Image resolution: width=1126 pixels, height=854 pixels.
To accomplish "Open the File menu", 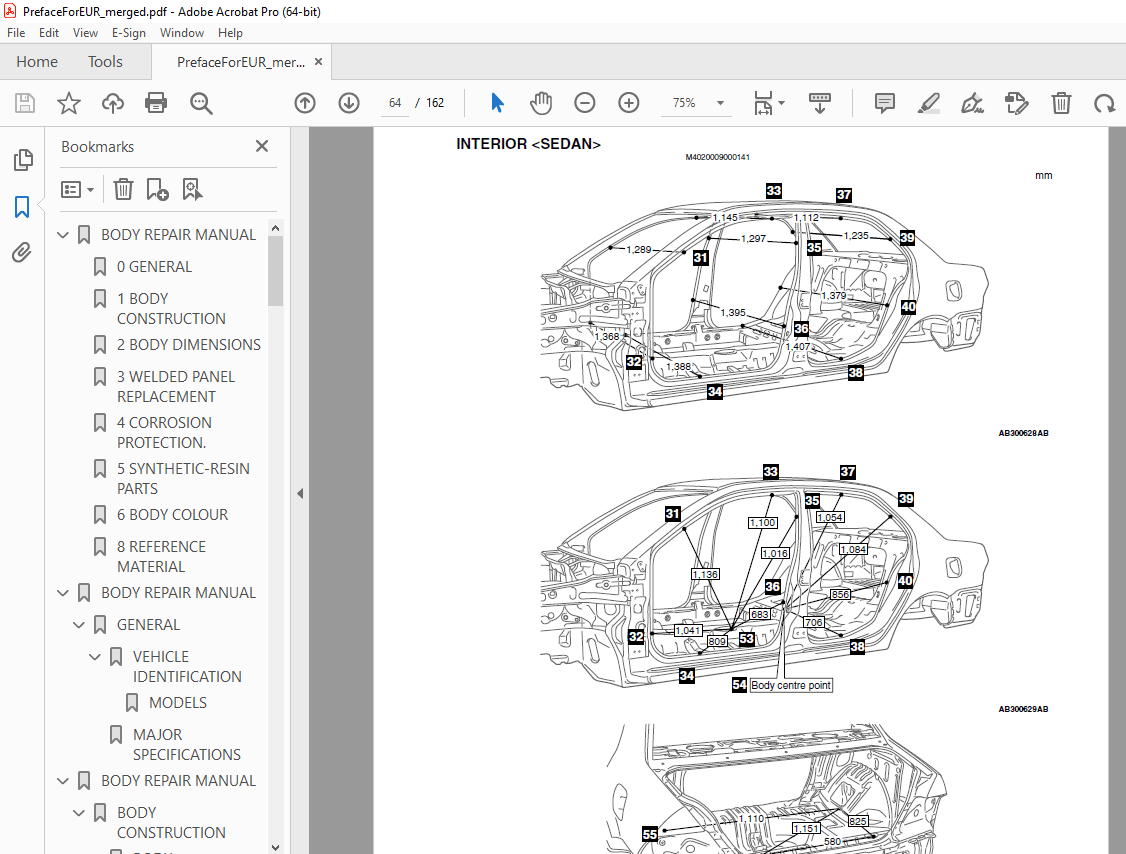I will pos(16,33).
